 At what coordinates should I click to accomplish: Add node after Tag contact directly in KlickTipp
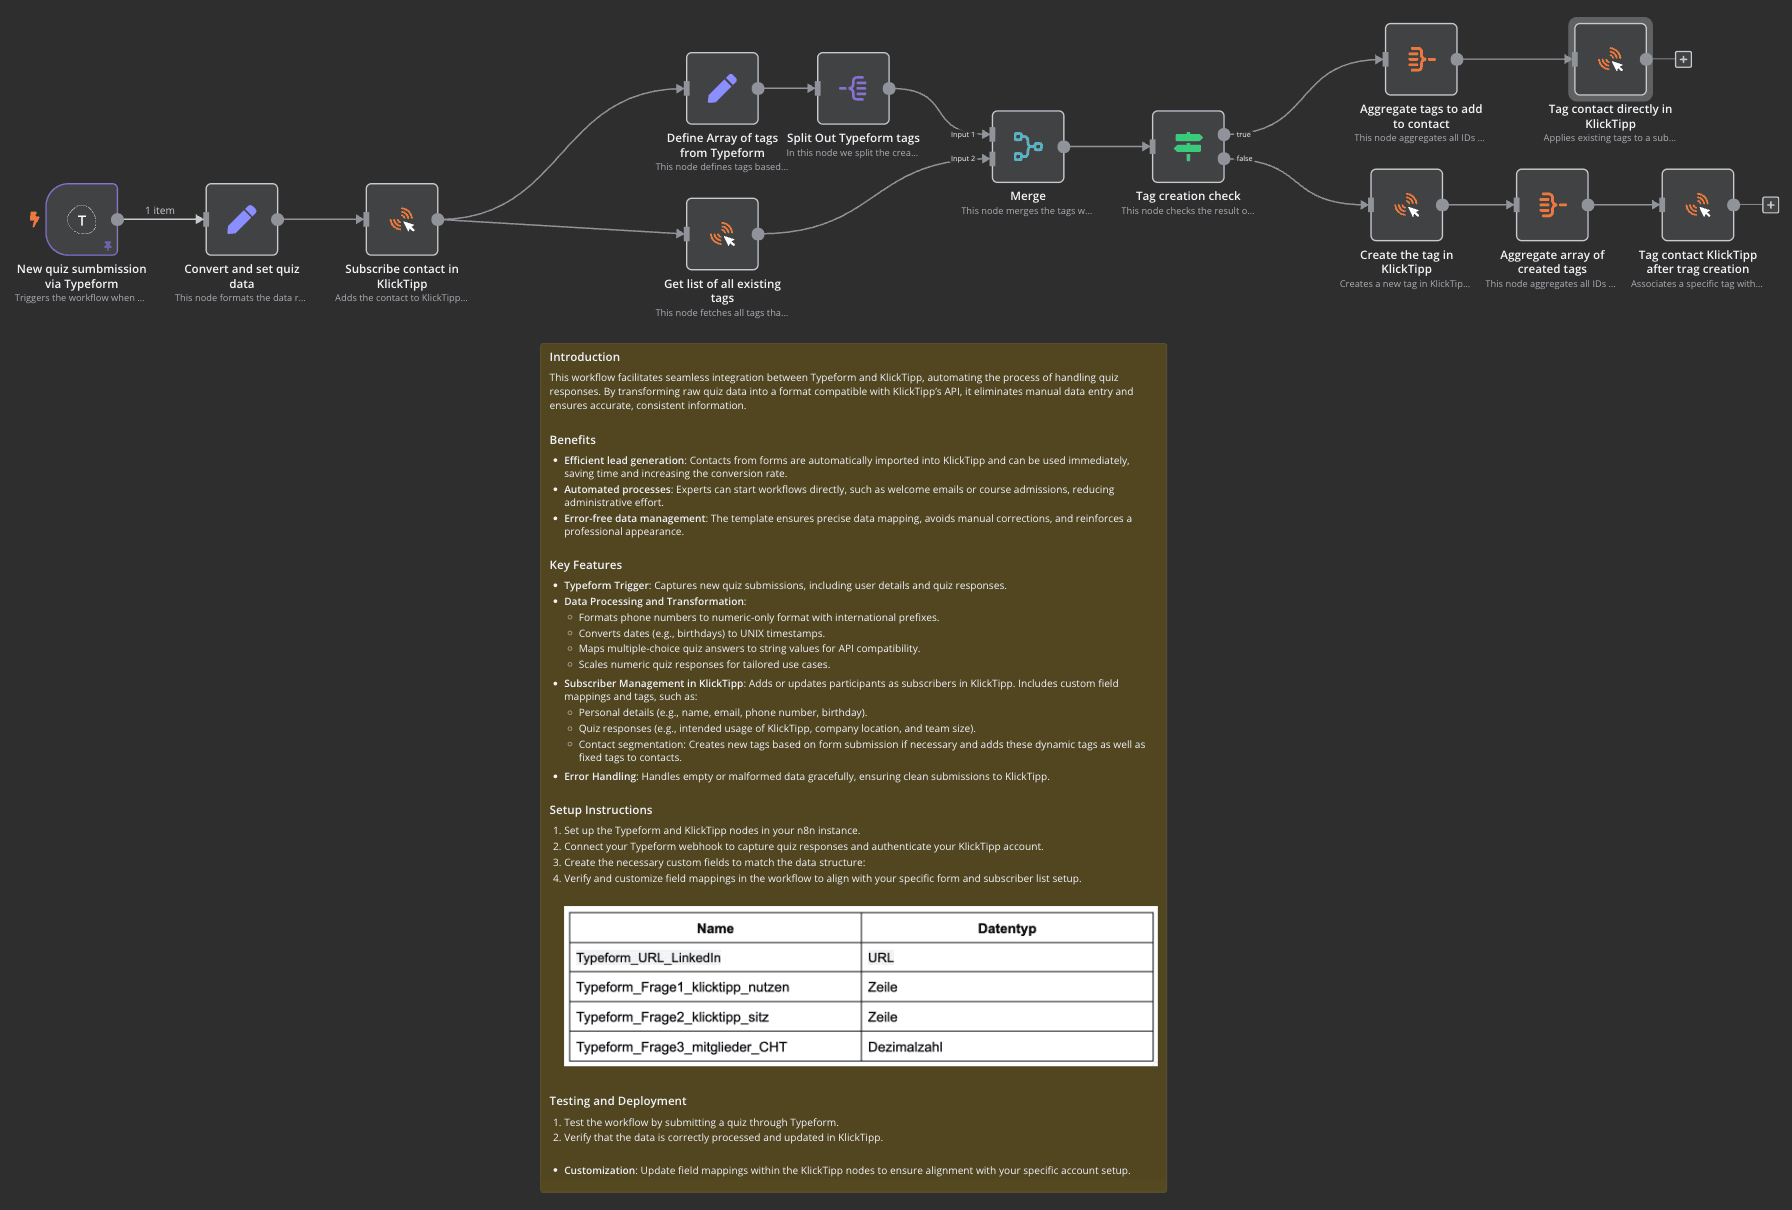click(x=1684, y=60)
